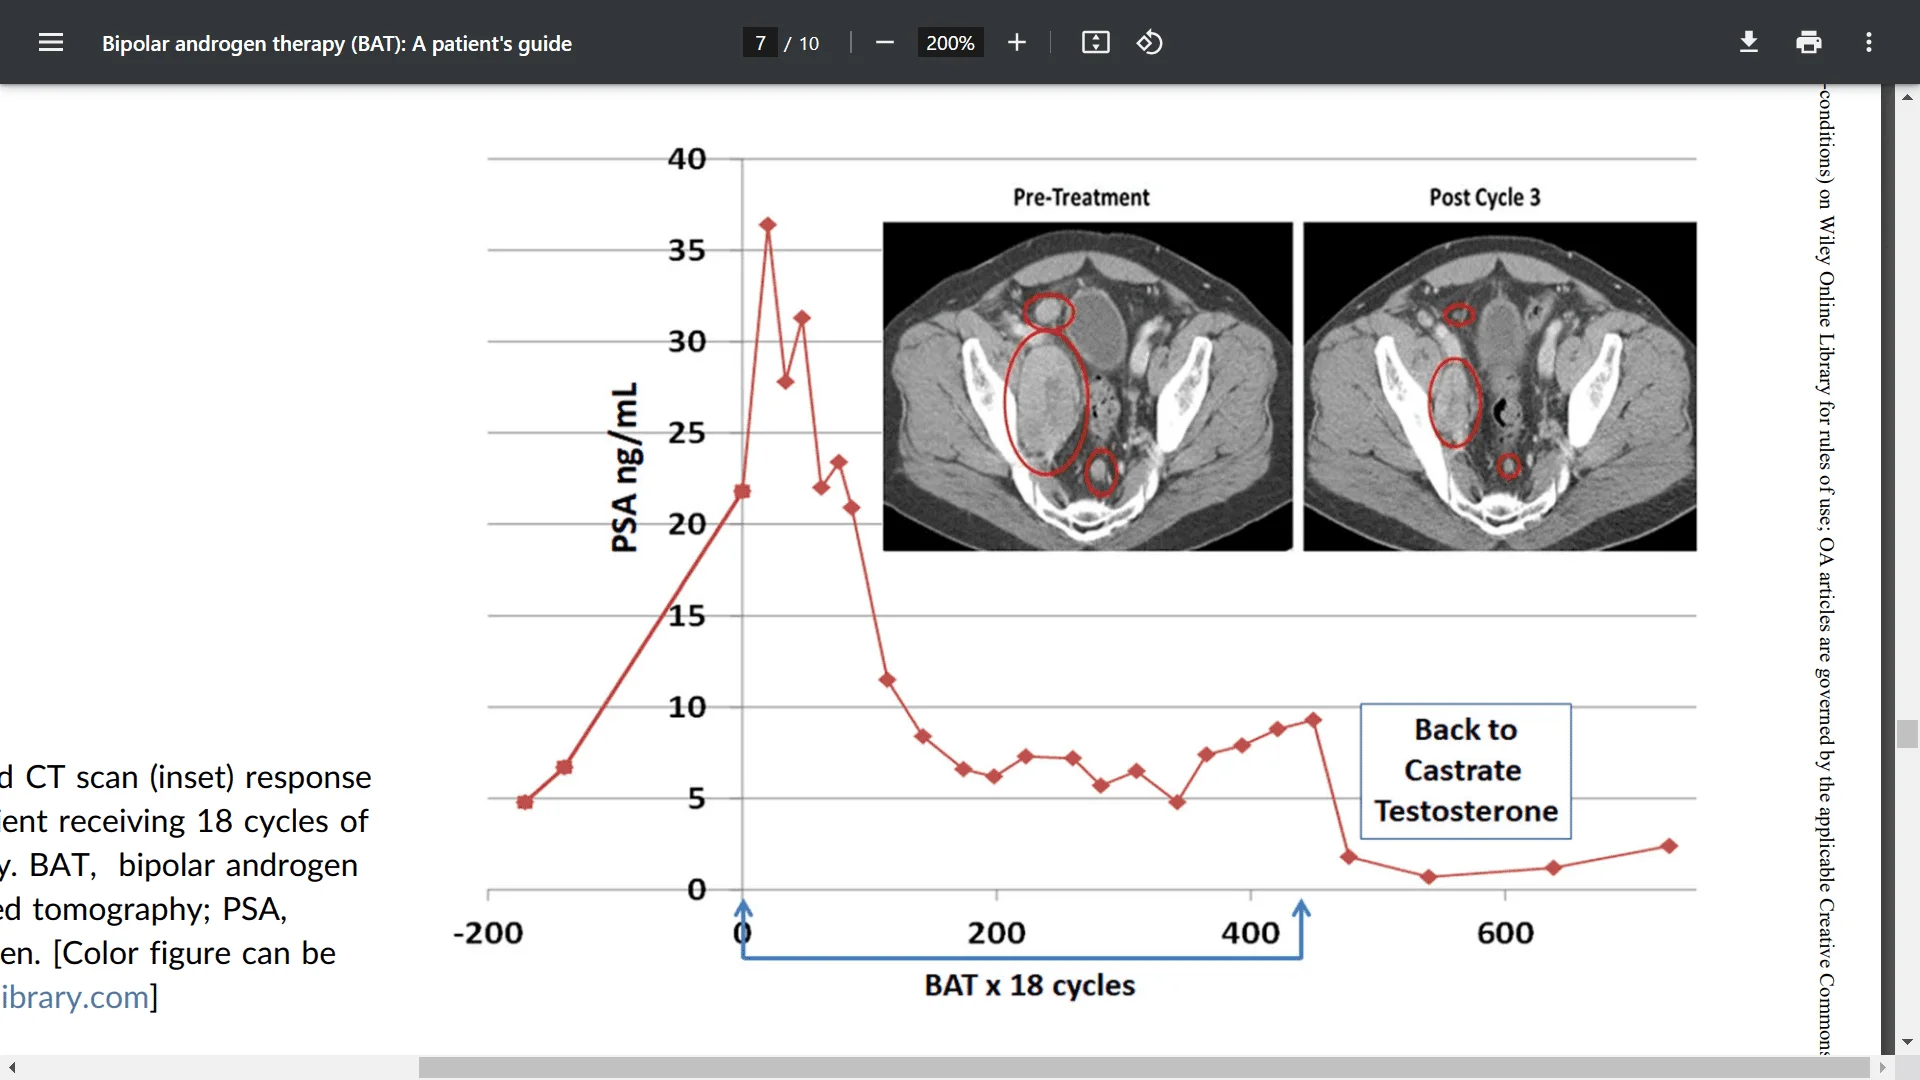Click the Fit to page icon
Screen dimensions: 1920x1080
(1096, 43)
